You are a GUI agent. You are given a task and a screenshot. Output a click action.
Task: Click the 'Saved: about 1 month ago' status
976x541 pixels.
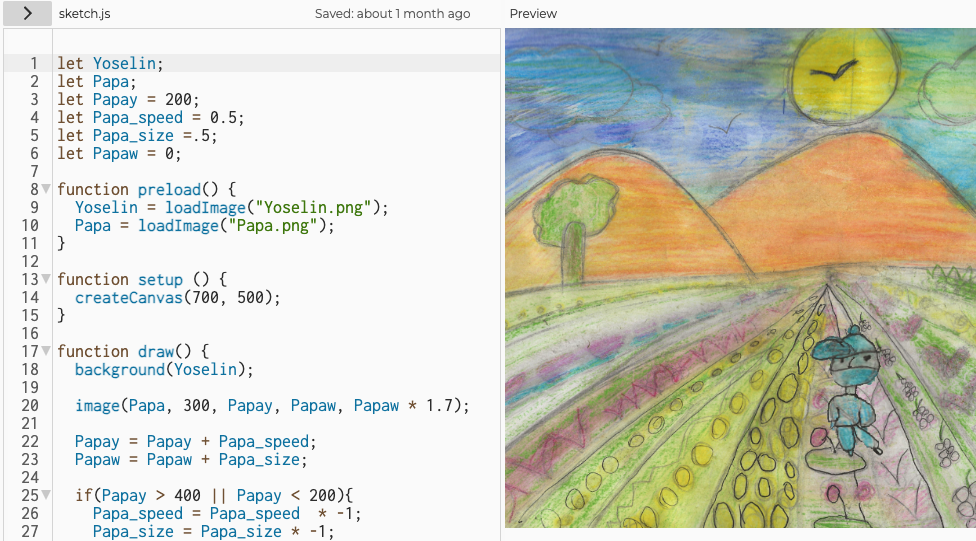(392, 14)
